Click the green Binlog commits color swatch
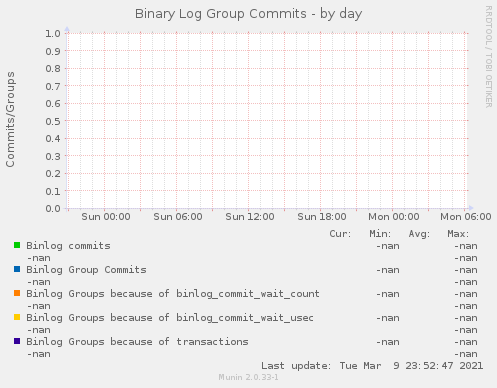The height and width of the screenshot is (388, 497). (17, 245)
